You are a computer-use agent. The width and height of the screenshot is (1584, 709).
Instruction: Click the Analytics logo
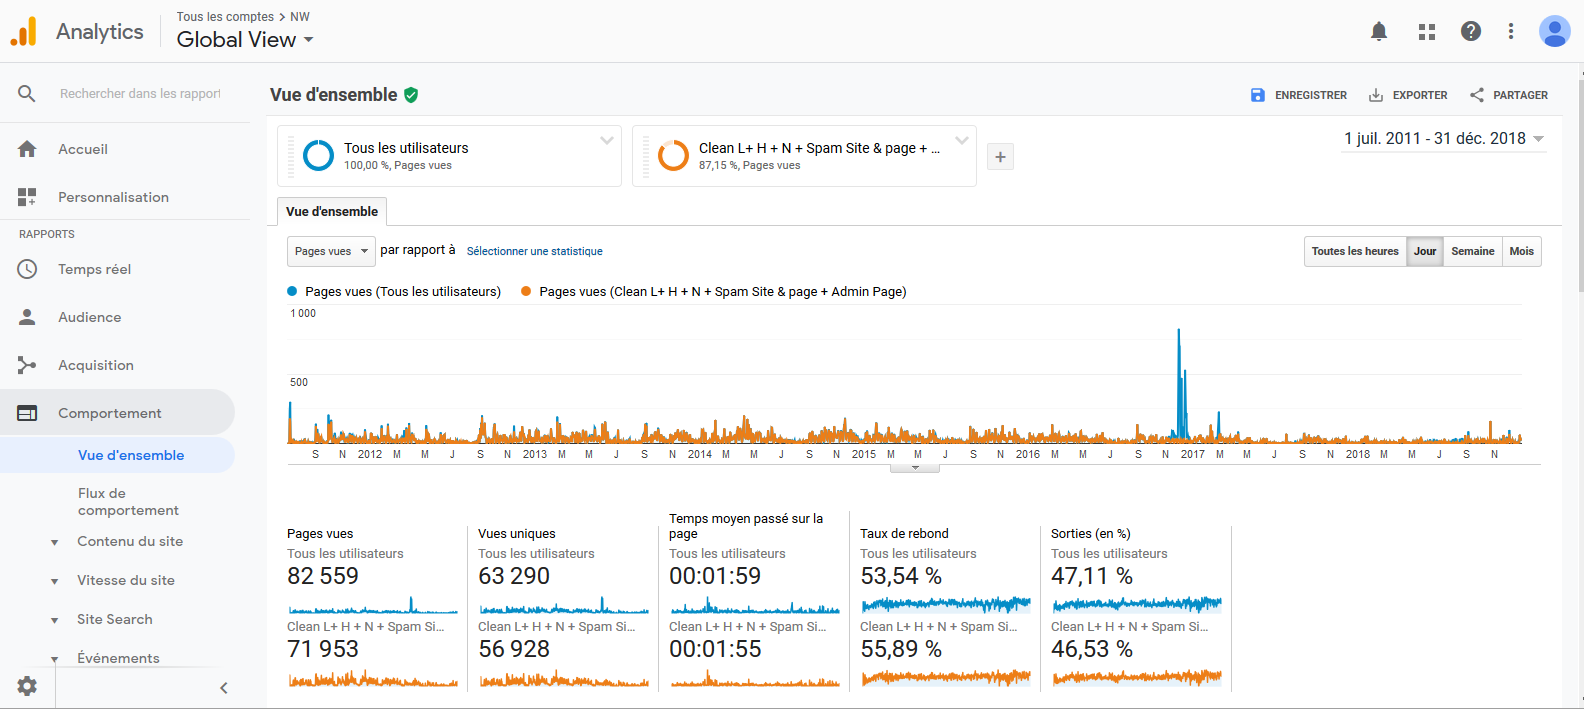pos(24,32)
